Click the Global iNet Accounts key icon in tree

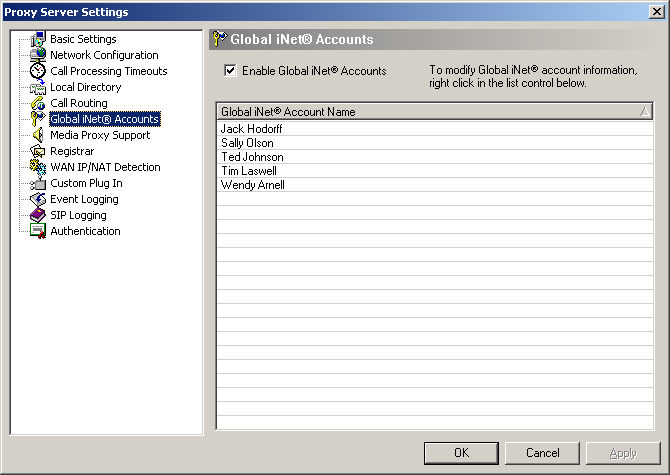coord(38,119)
